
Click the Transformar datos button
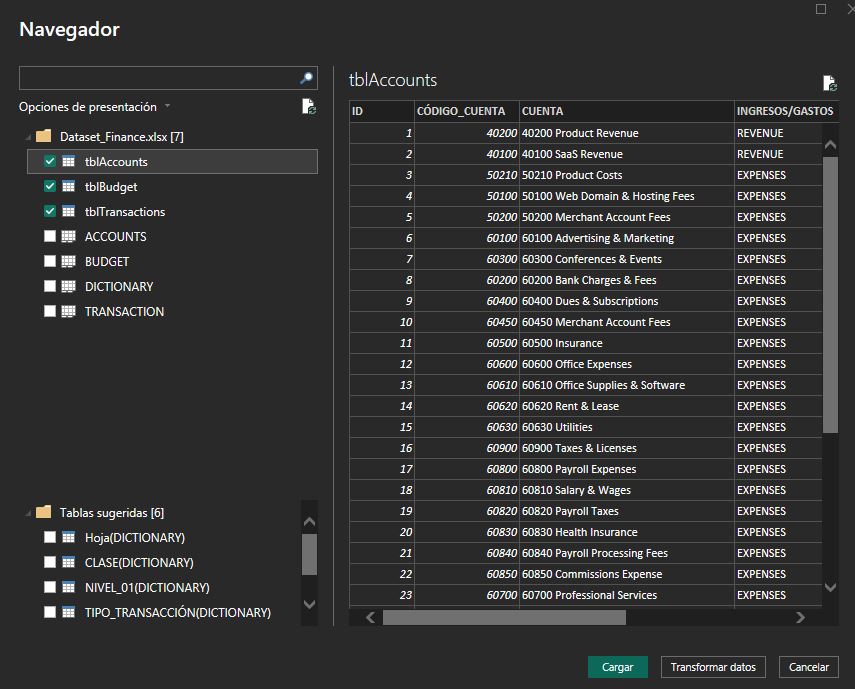click(713, 667)
